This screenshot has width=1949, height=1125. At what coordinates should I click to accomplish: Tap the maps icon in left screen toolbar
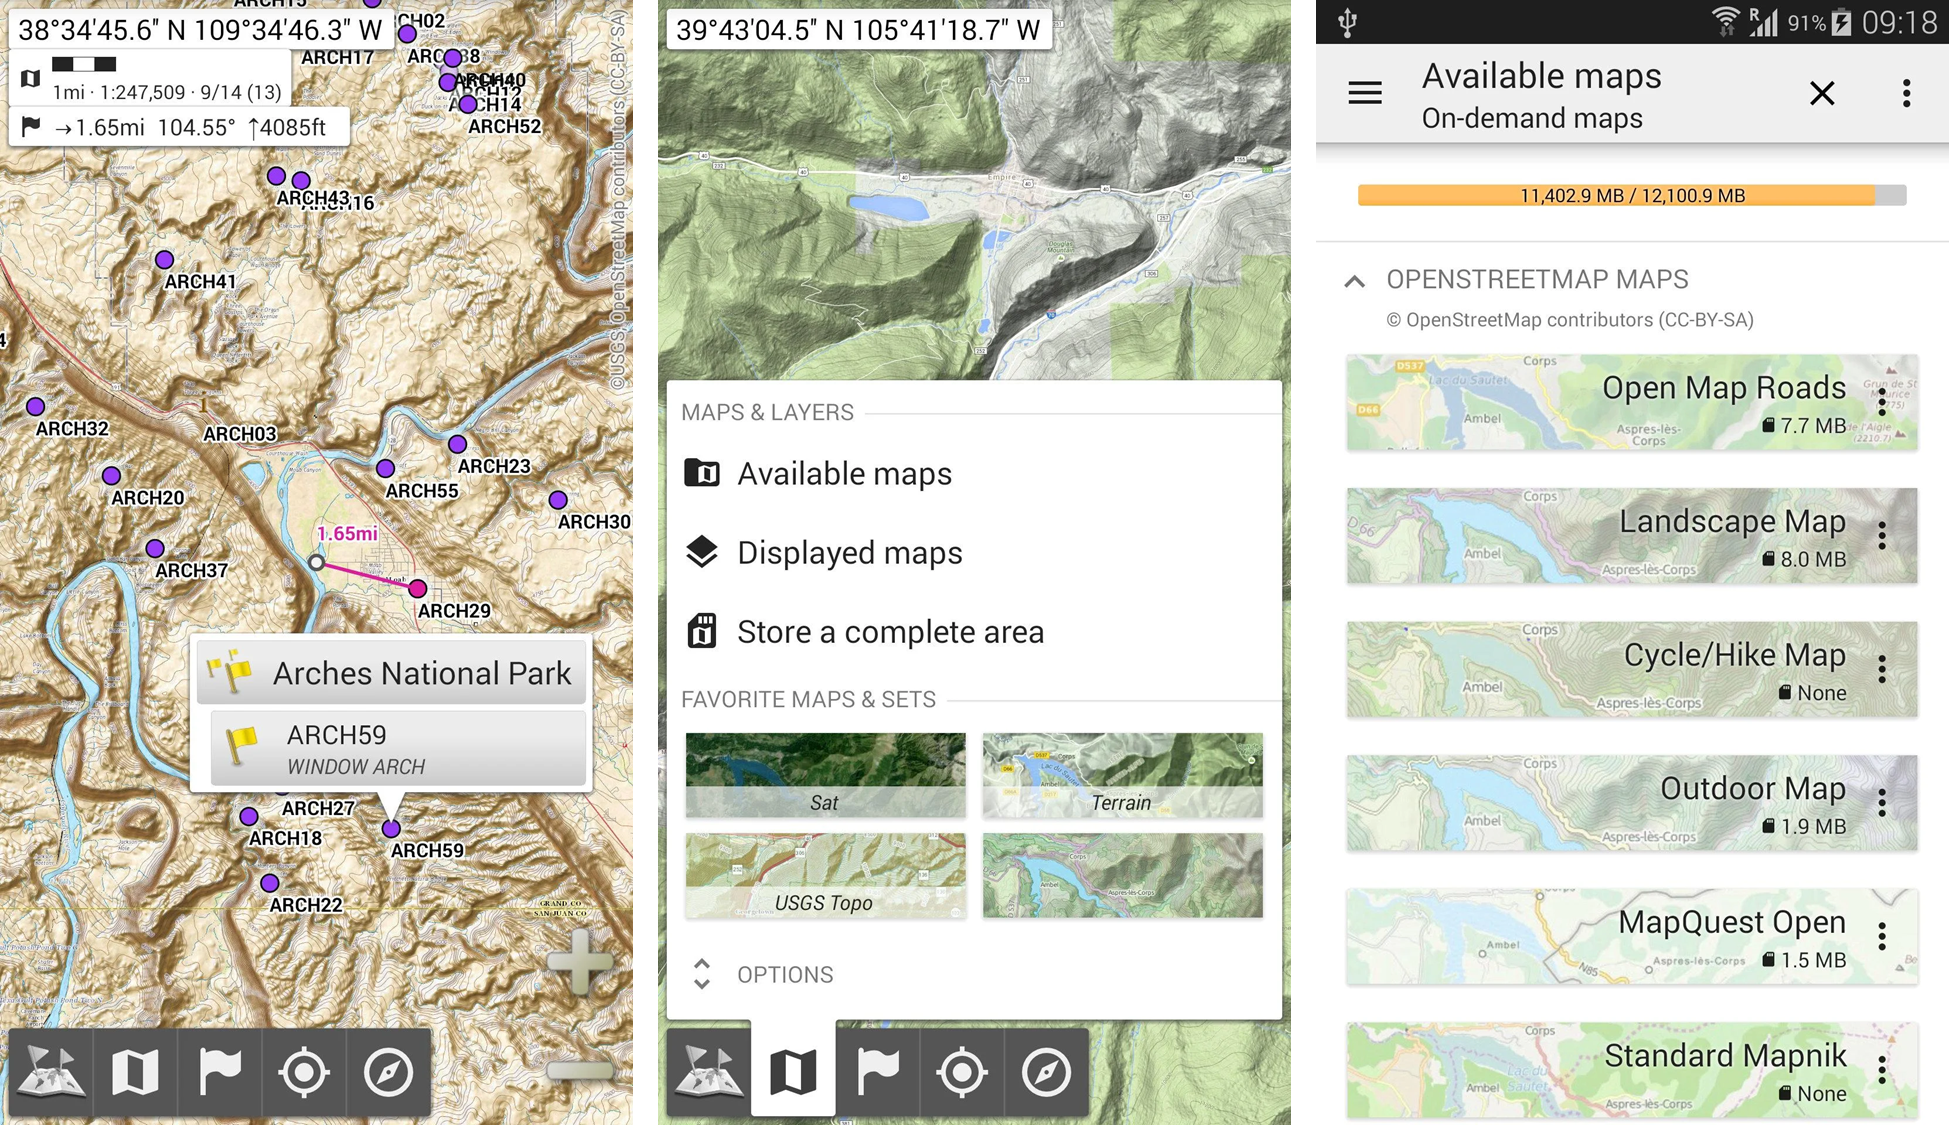pyautogui.click(x=135, y=1072)
